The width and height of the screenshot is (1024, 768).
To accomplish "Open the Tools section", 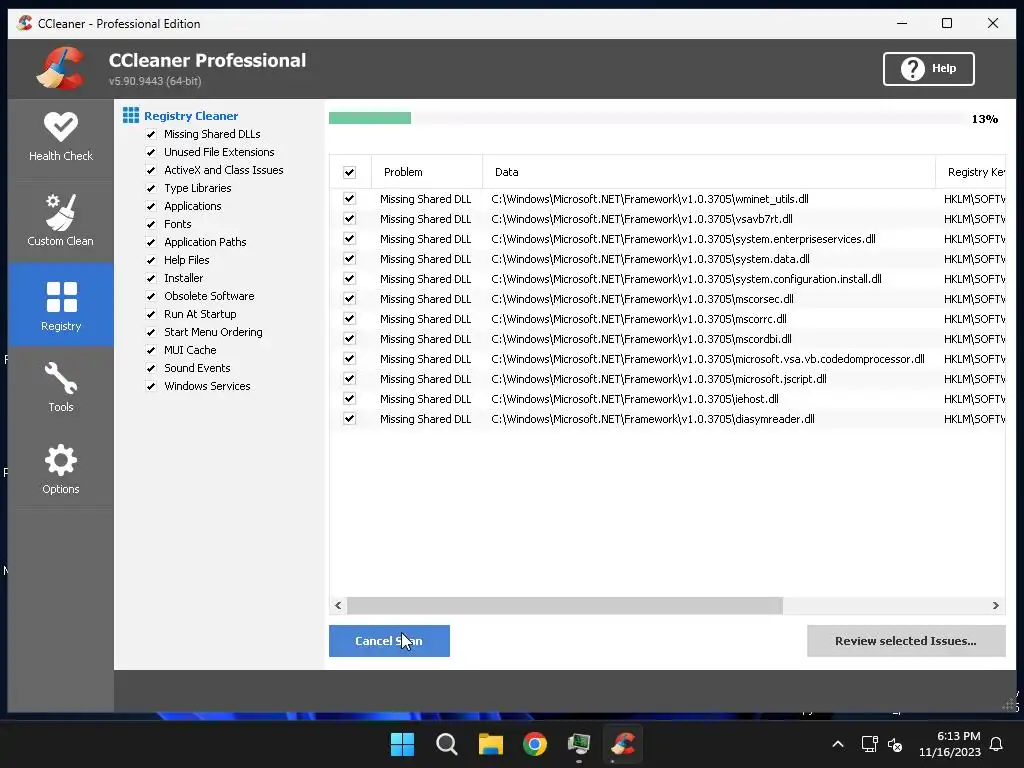I will pos(61,387).
